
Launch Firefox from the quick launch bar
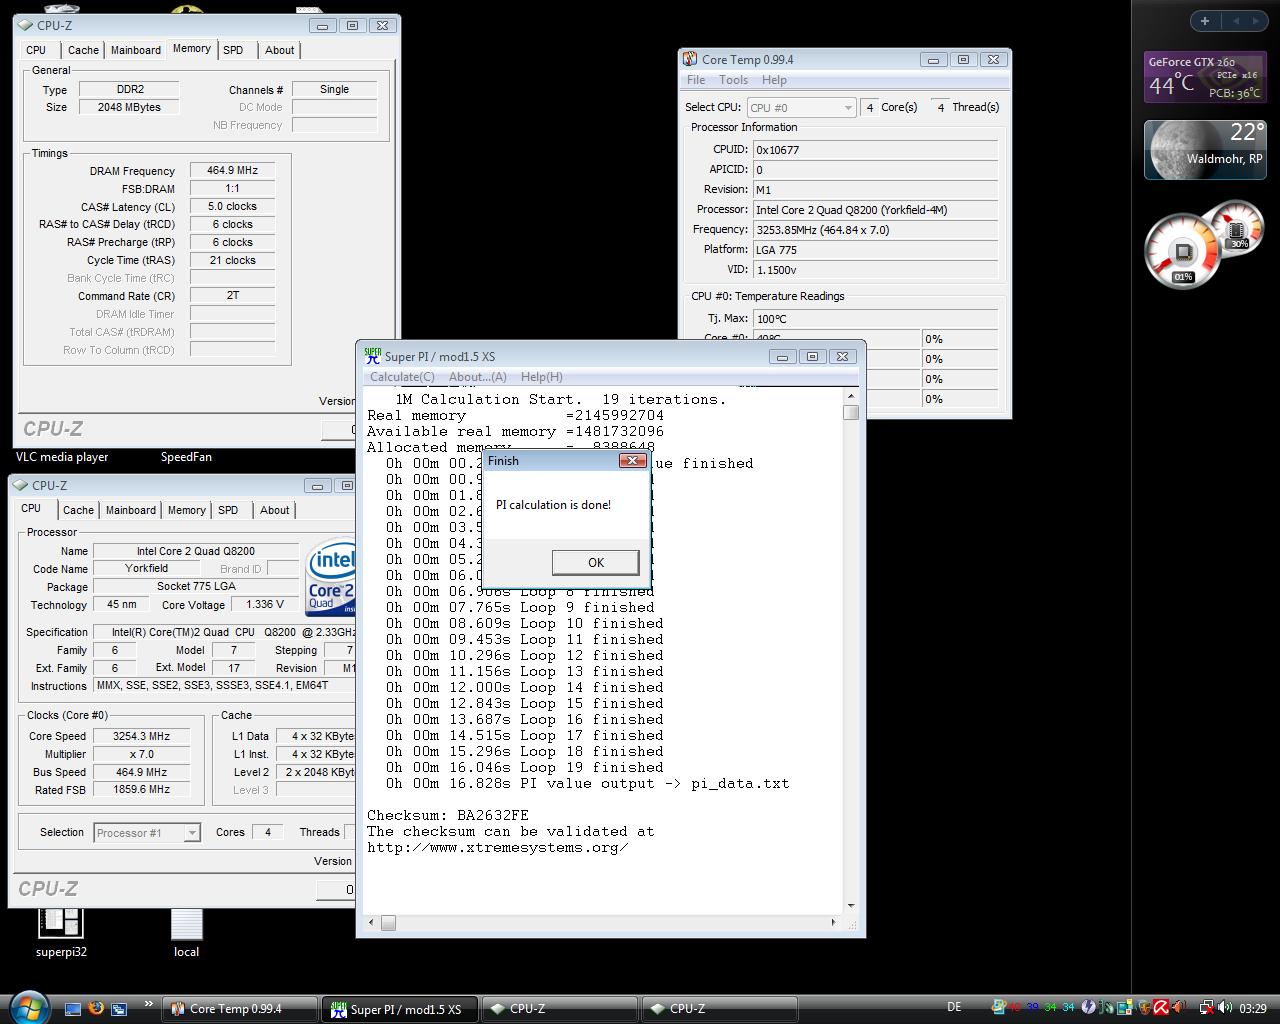pos(96,1008)
